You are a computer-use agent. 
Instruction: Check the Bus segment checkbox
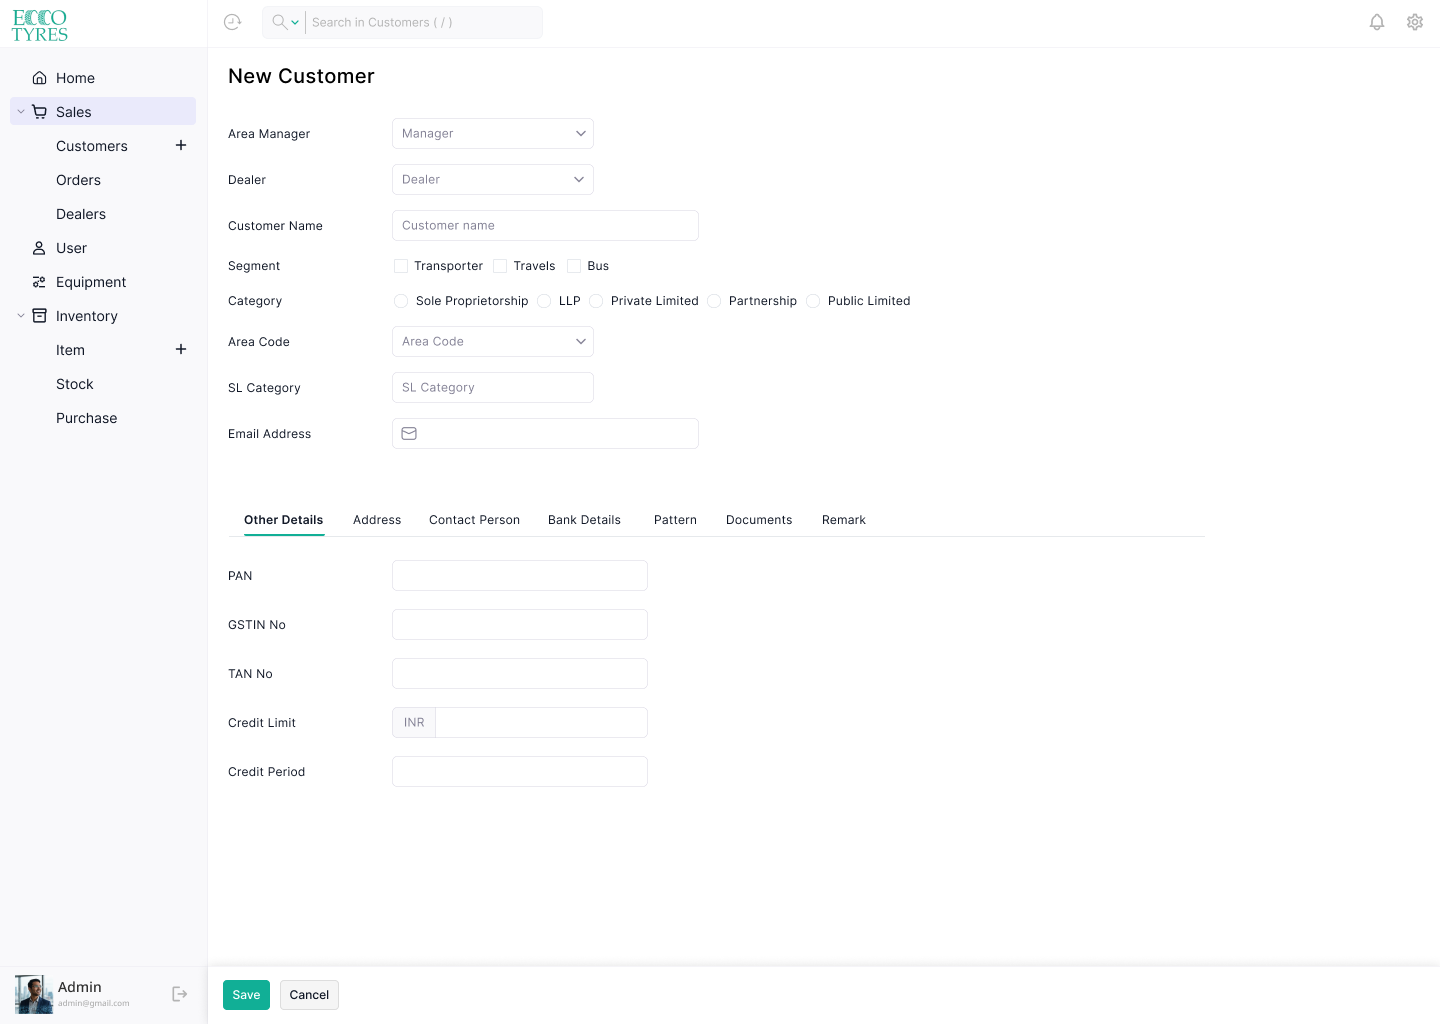click(574, 266)
